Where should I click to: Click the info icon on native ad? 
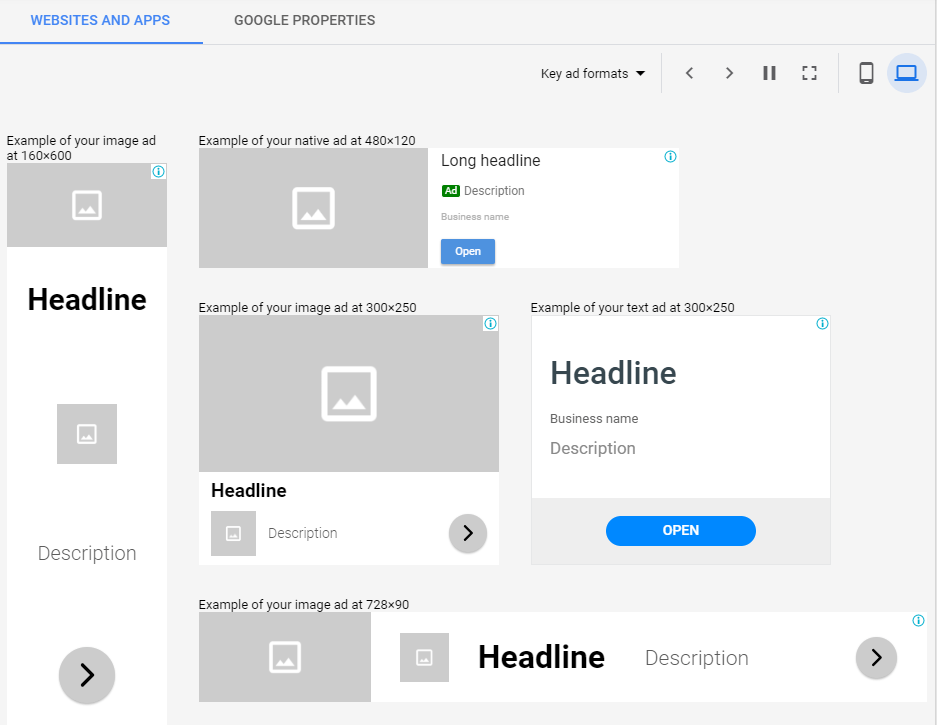coord(670,157)
